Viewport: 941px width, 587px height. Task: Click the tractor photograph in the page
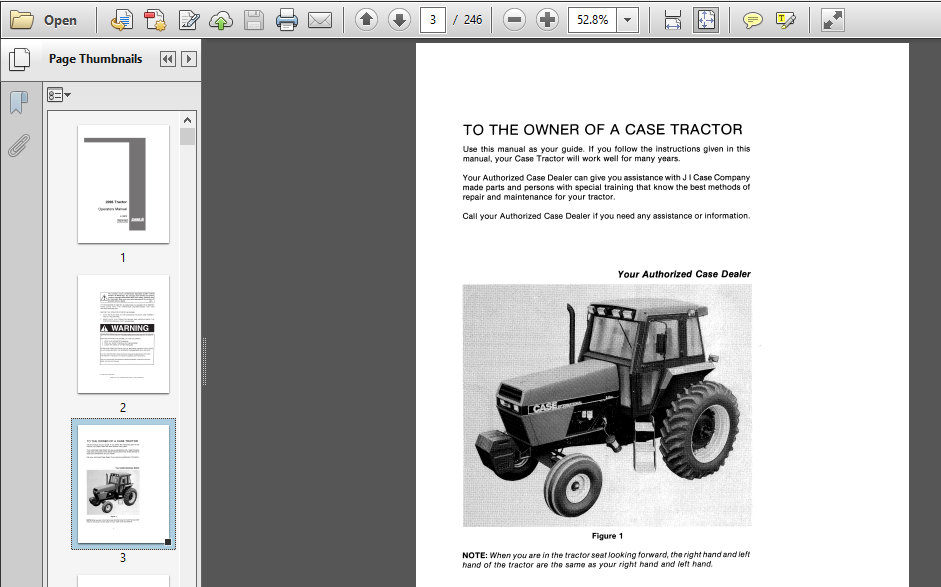click(x=607, y=406)
